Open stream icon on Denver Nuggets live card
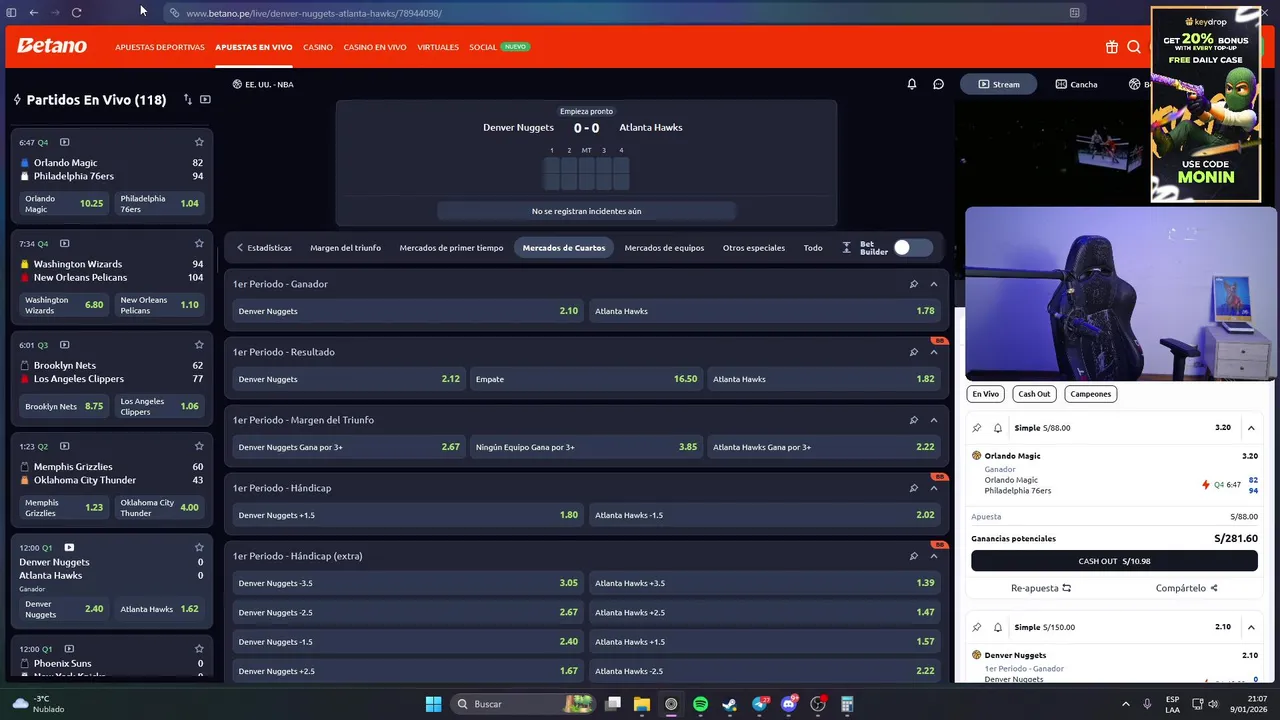The height and width of the screenshot is (720, 1280). pyautogui.click(x=69, y=547)
